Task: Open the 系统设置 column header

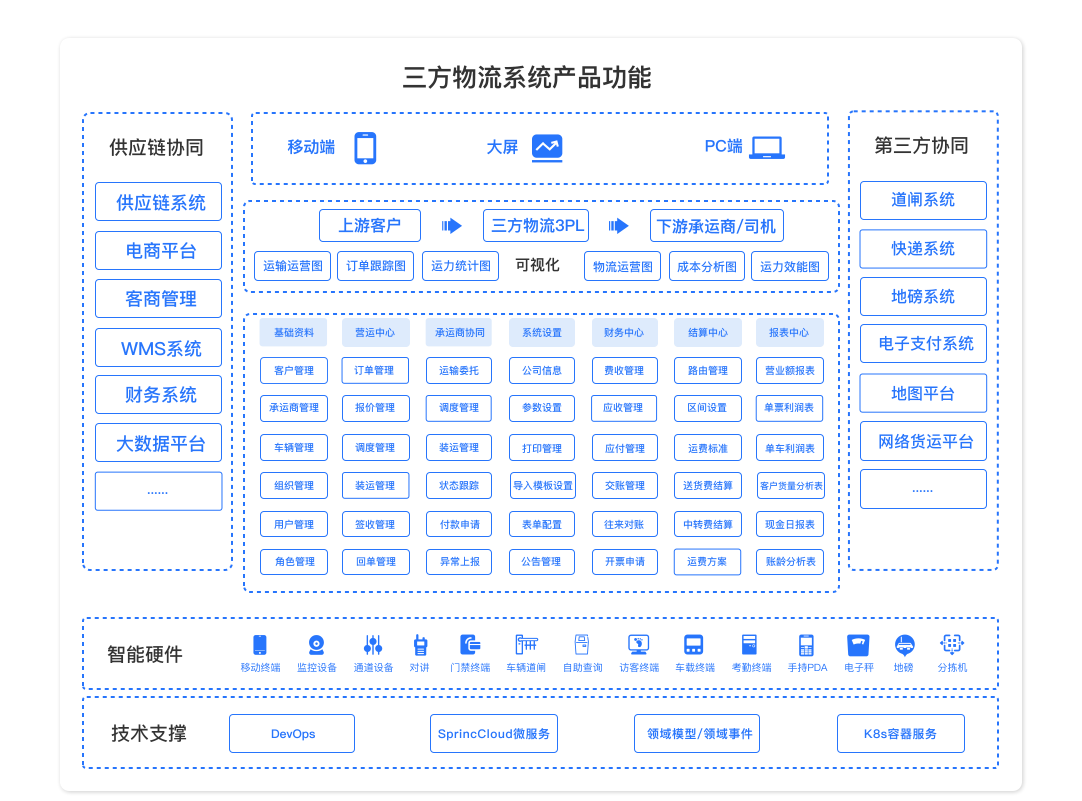Action: click(542, 333)
